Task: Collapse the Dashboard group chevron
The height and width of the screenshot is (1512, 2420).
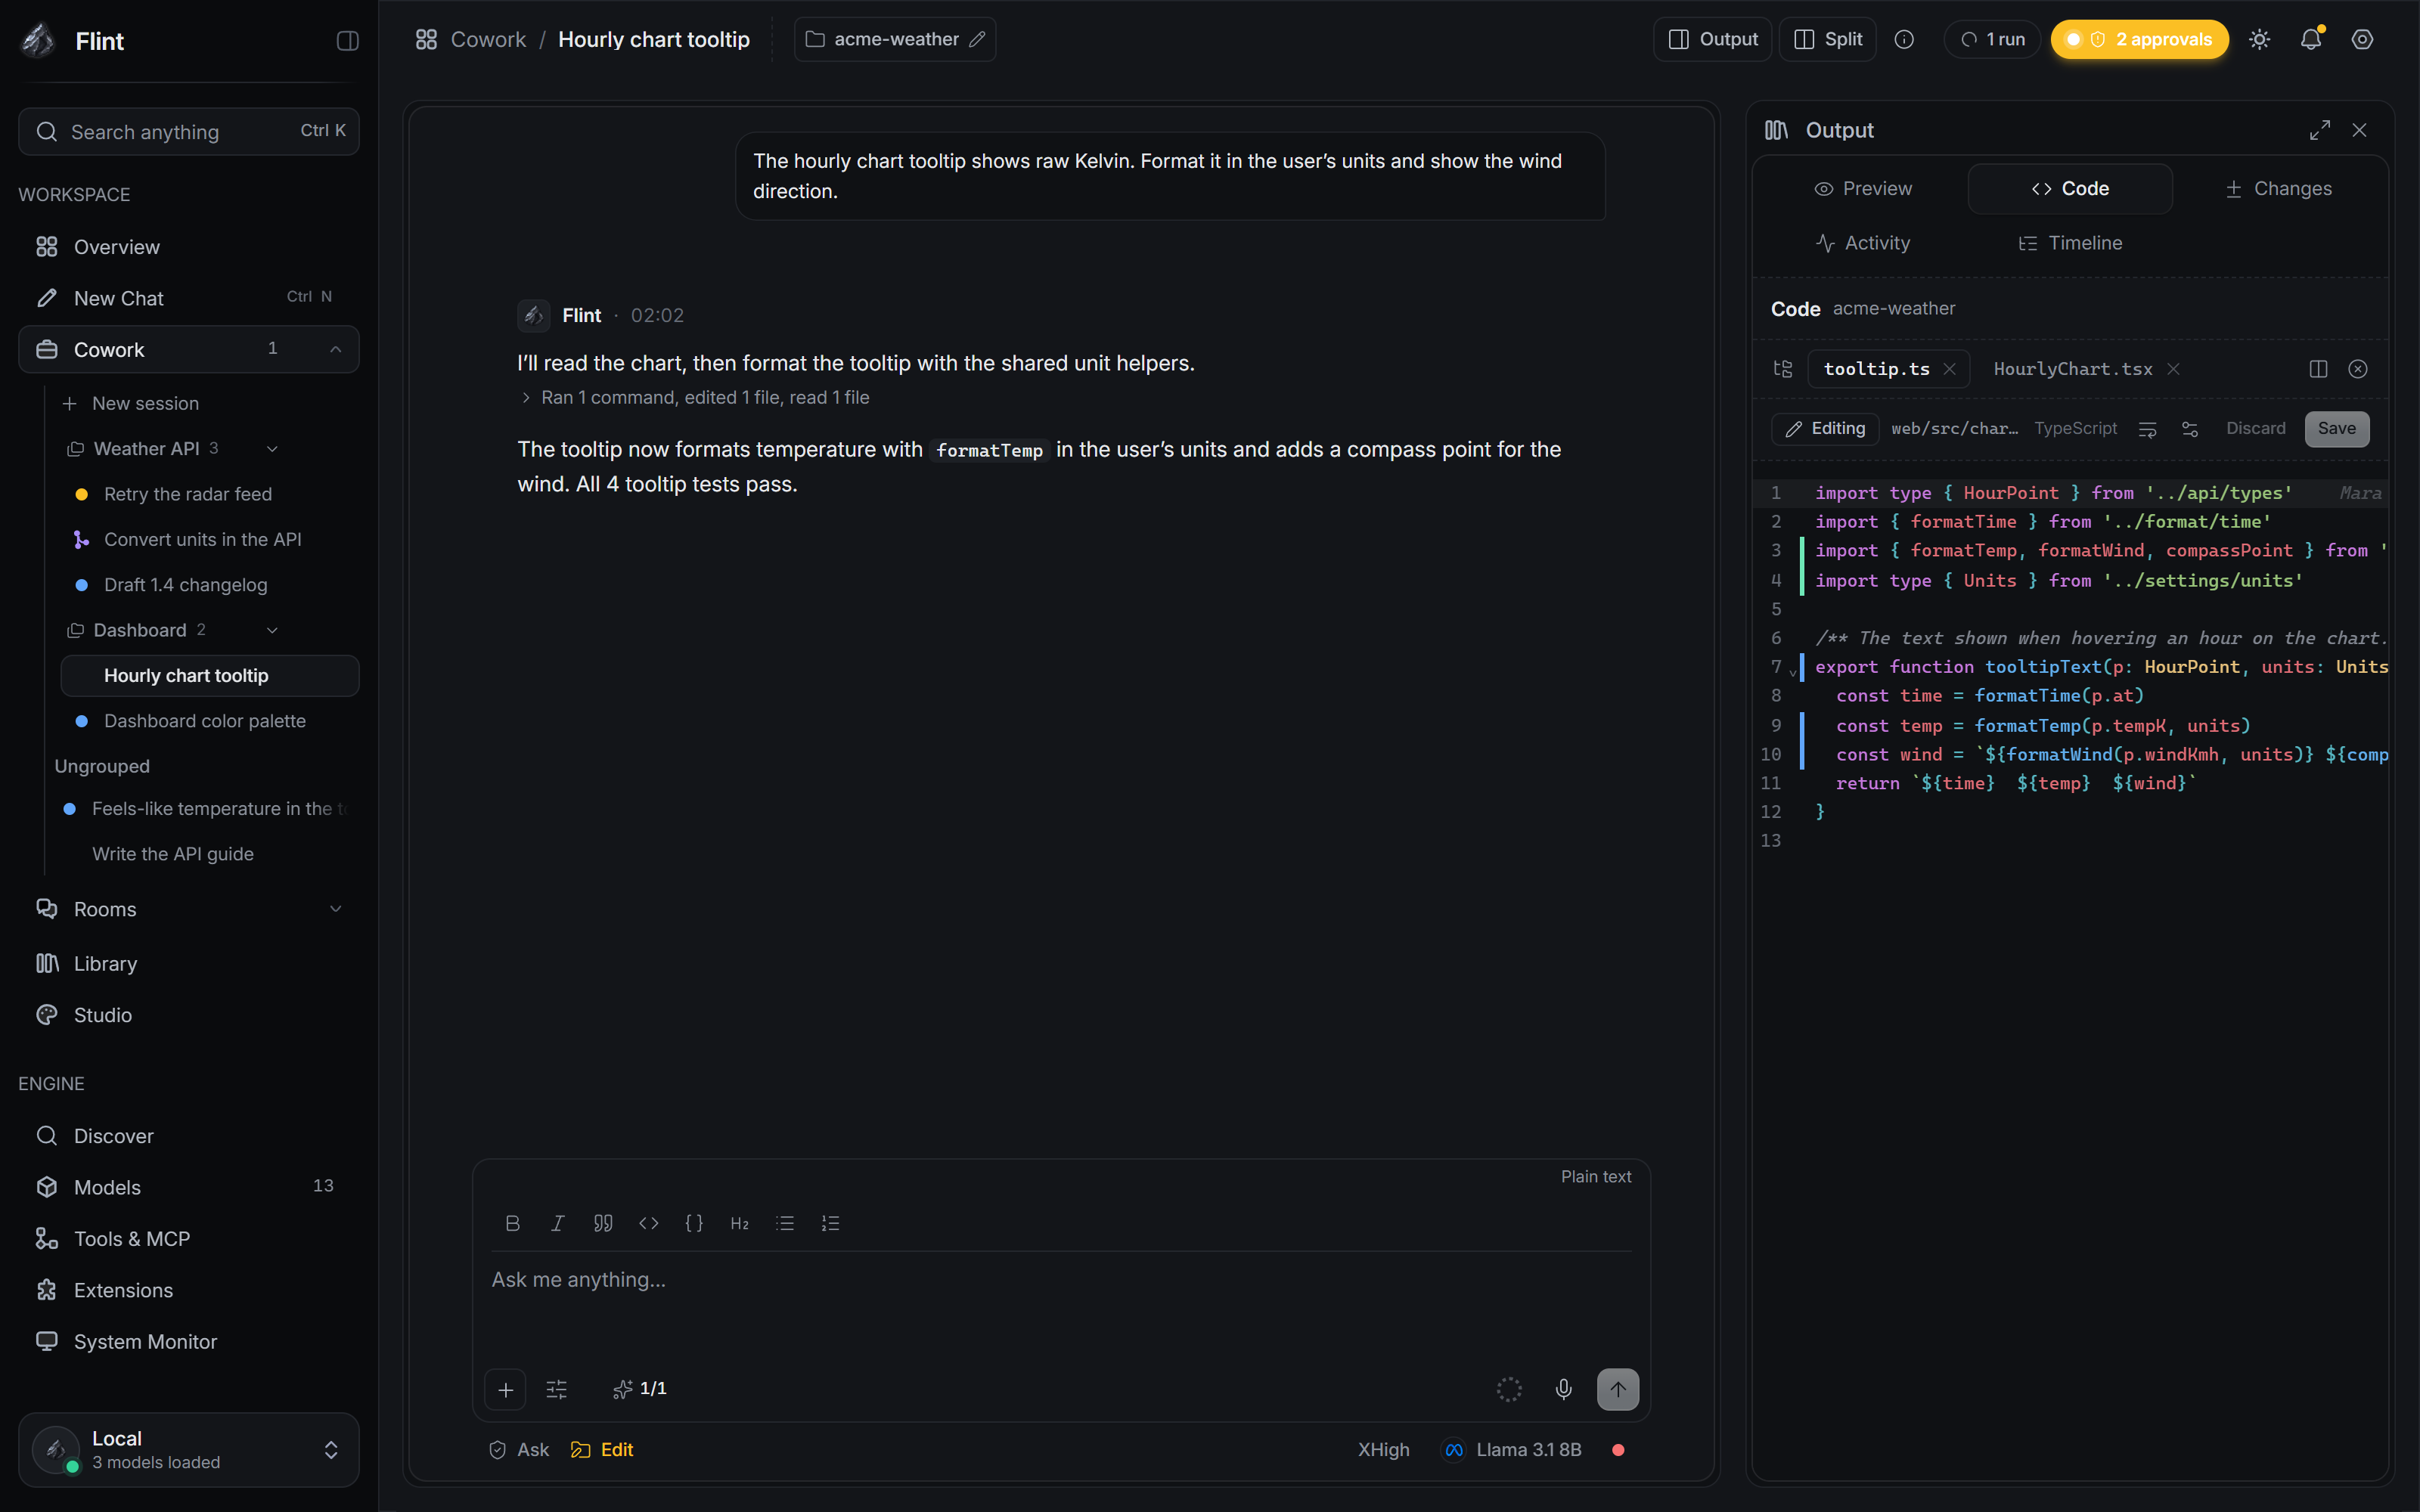Action: [272, 630]
